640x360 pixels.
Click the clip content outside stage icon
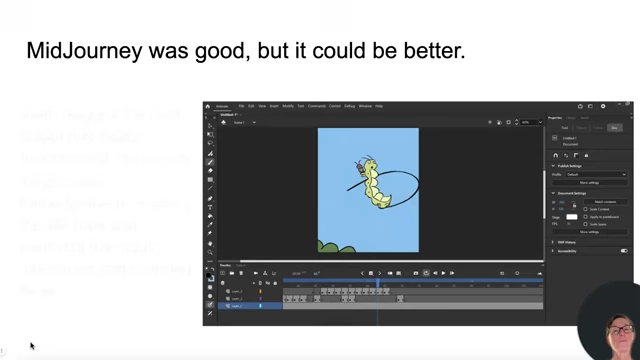pos(508,122)
